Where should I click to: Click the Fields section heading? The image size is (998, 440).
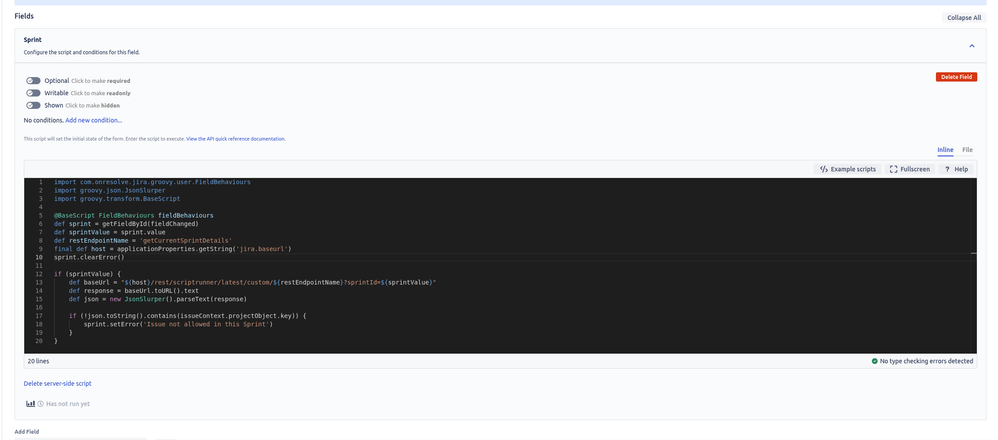tap(24, 16)
